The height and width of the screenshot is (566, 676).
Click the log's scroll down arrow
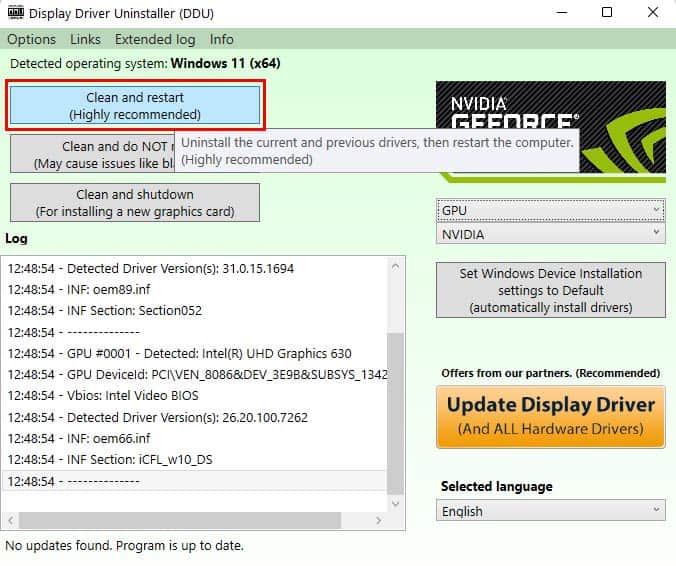pyautogui.click(x=395, y=503)
